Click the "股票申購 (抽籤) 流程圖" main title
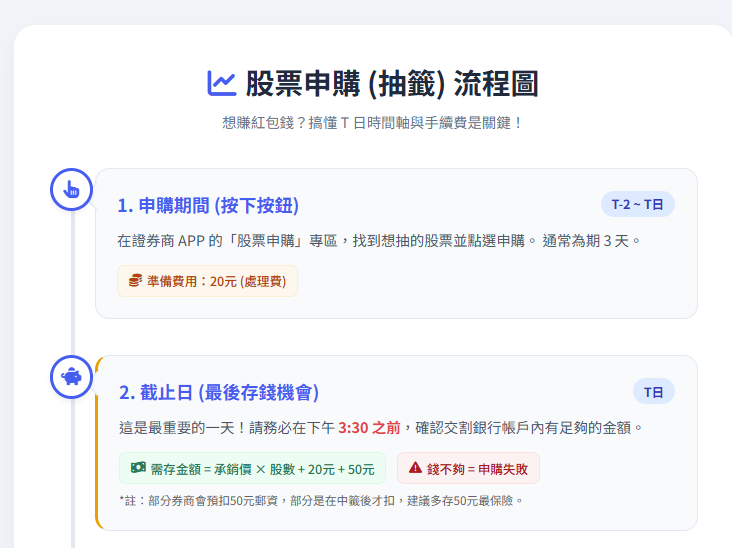 tap(392, 84)
